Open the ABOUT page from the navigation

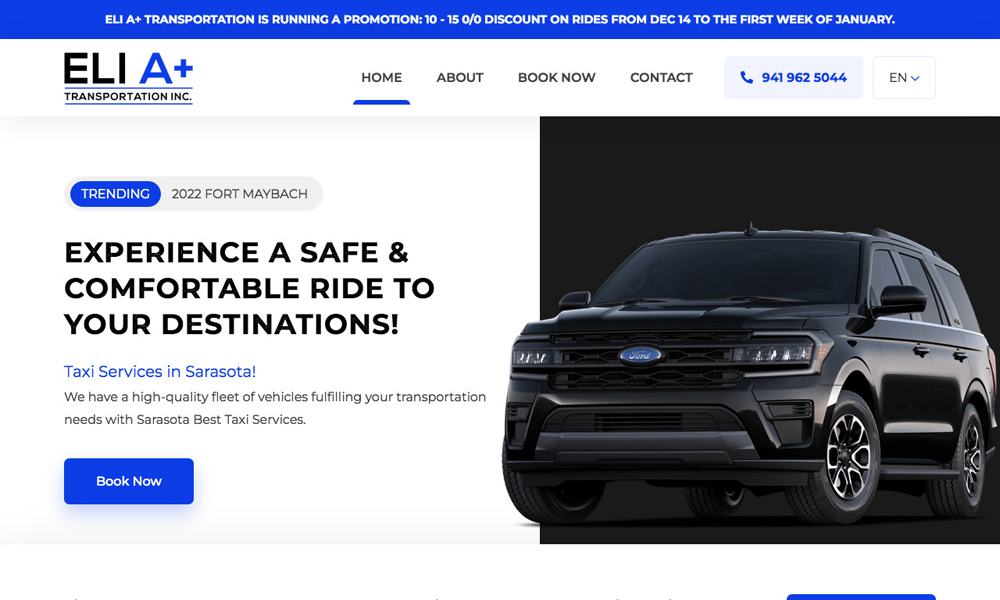click(x=460, y=78)
